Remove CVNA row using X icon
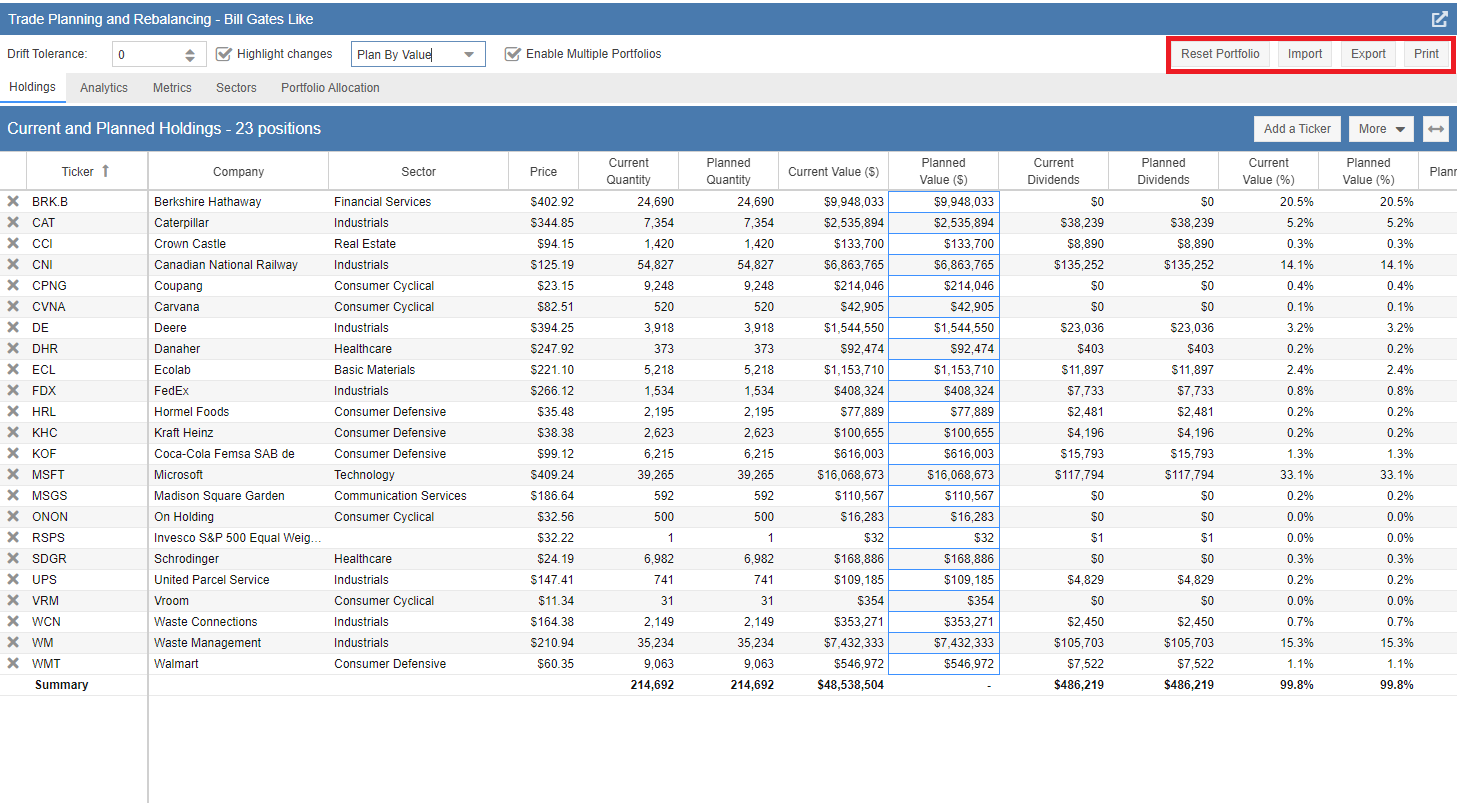 (13, 306)
